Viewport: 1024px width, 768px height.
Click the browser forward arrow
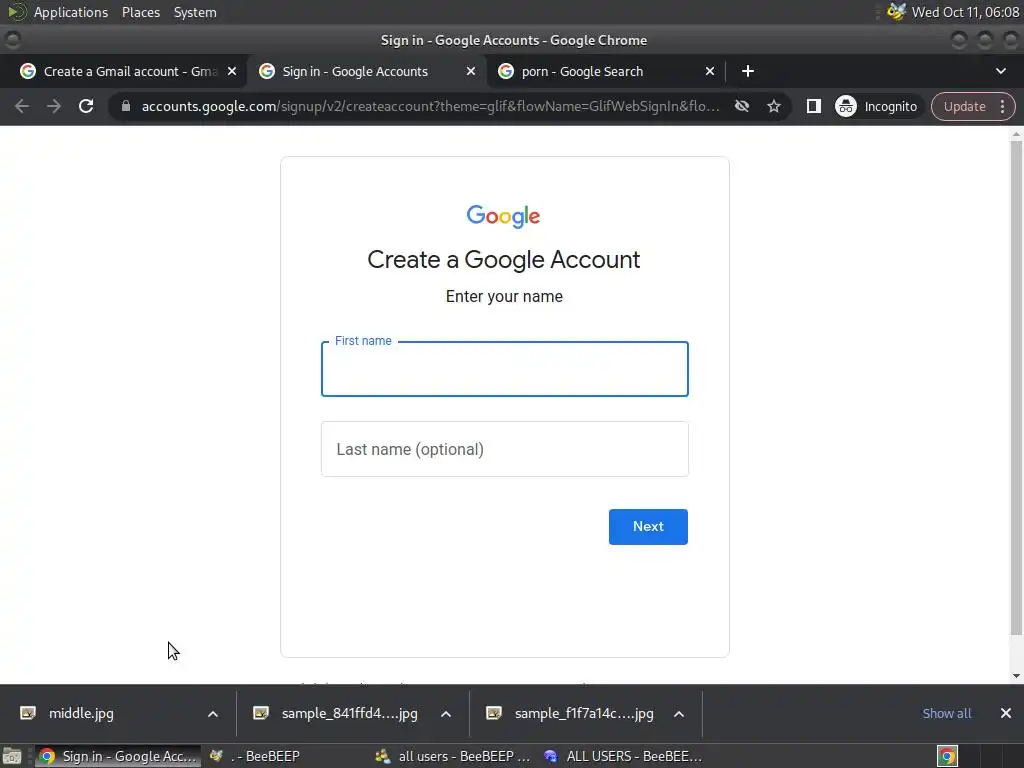pos(54,106)
